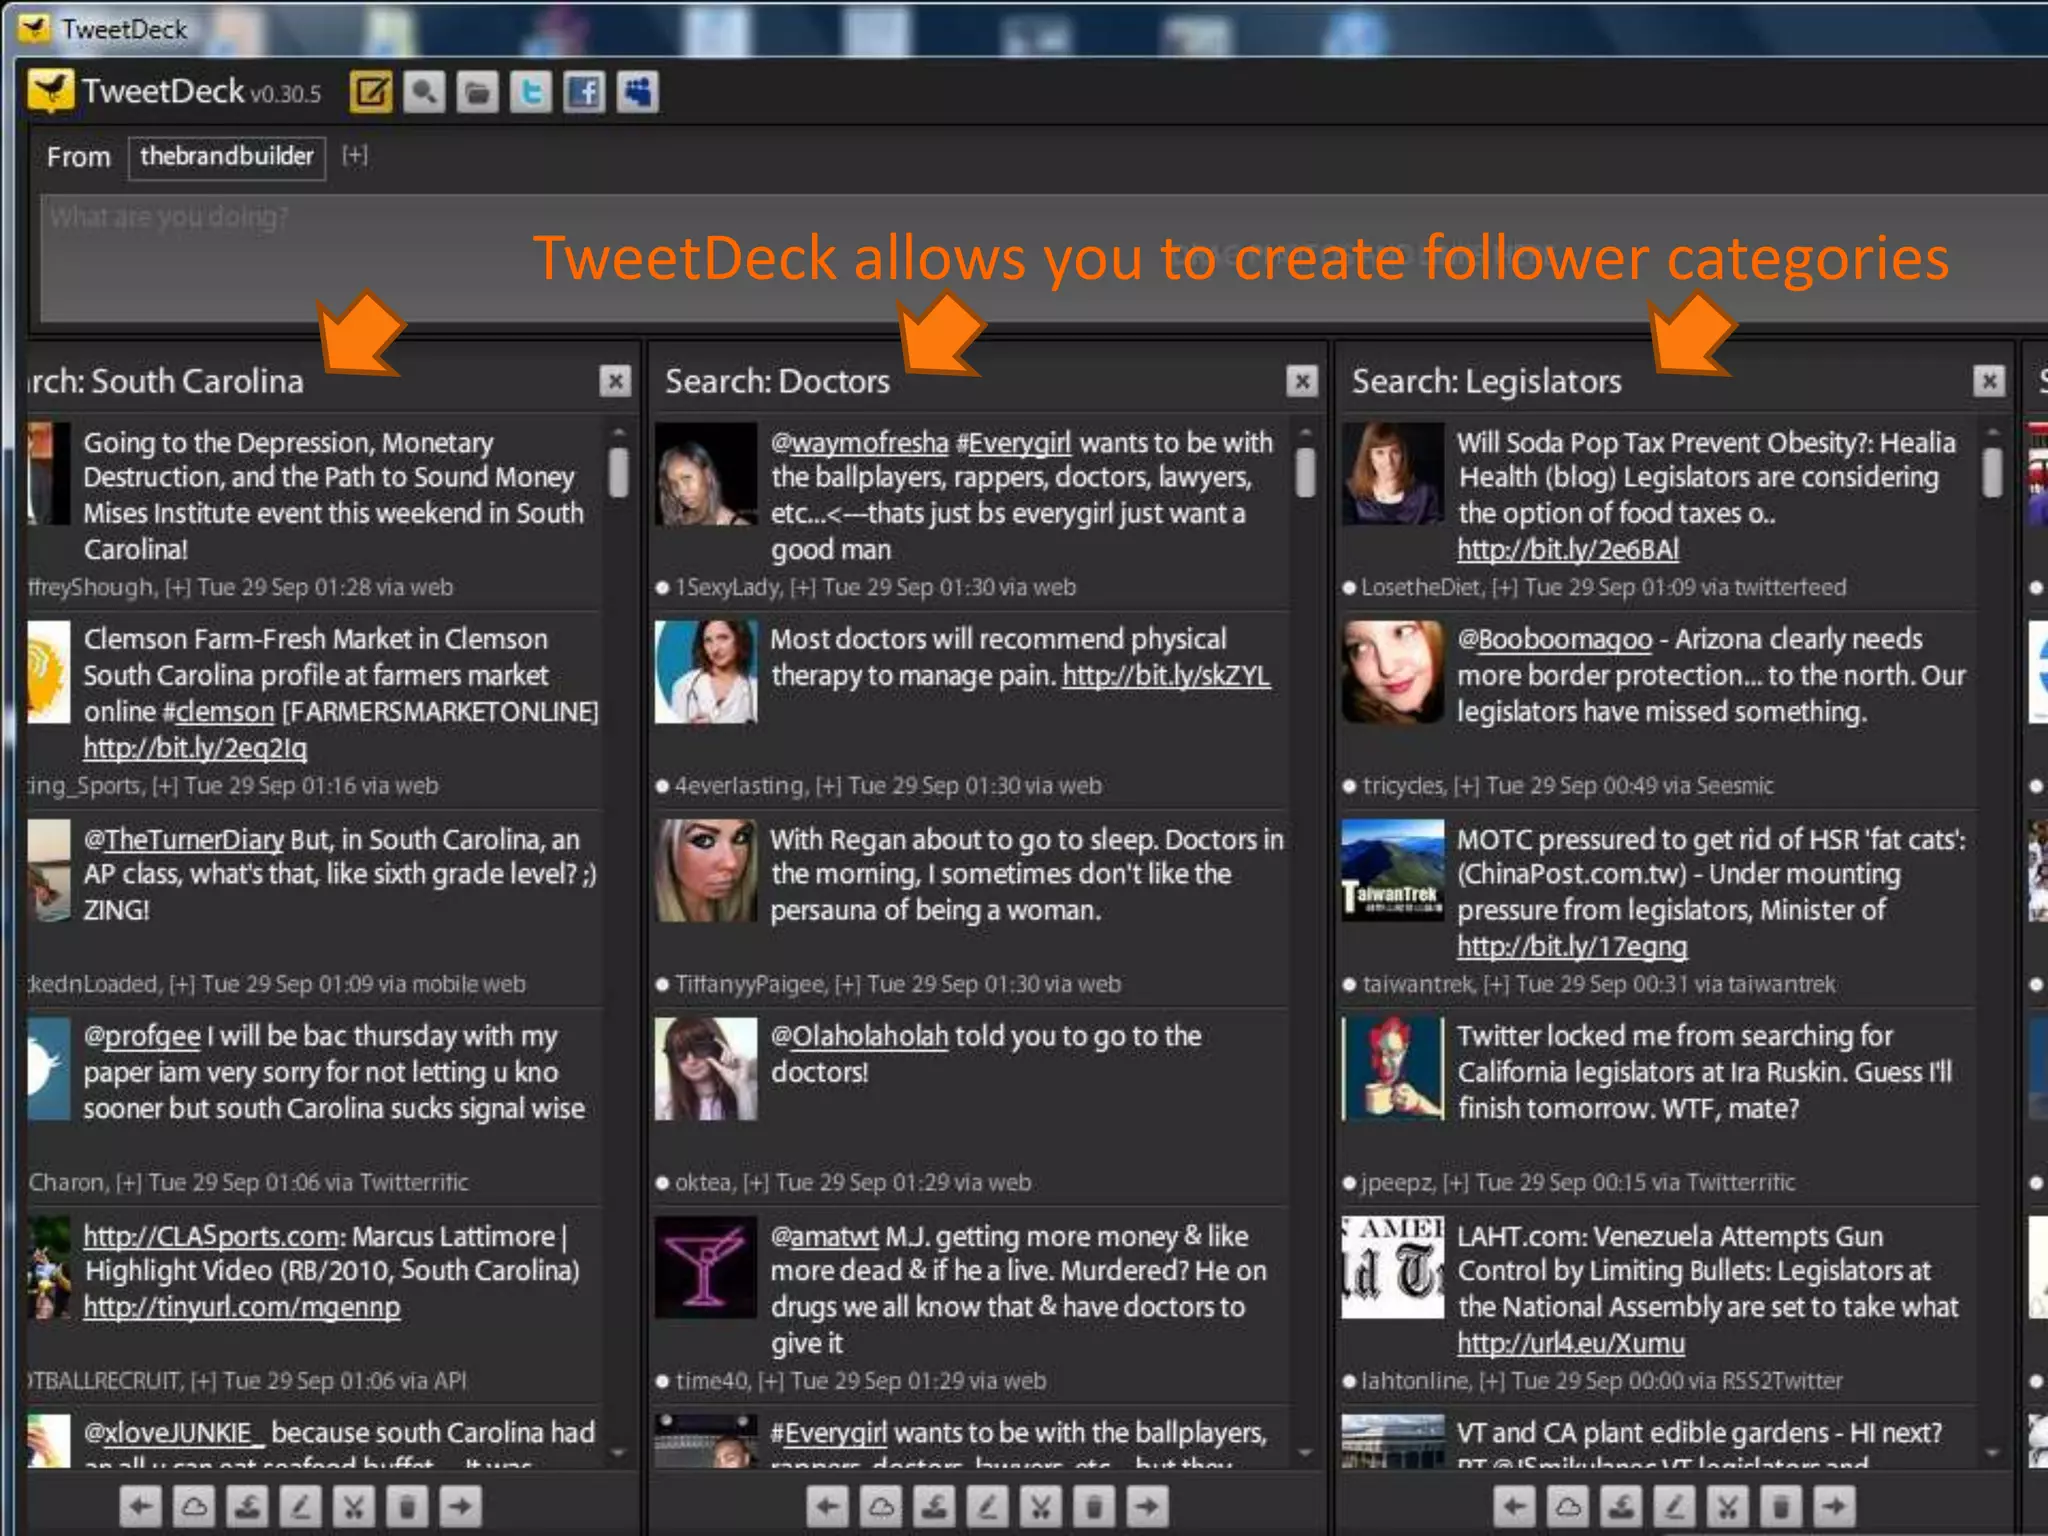Image resolution: width=2048 pixels, height=1536 pixels.
Task: Close the Search: Legislators column
Action: pyautogui.click(x=1989, y=381)
